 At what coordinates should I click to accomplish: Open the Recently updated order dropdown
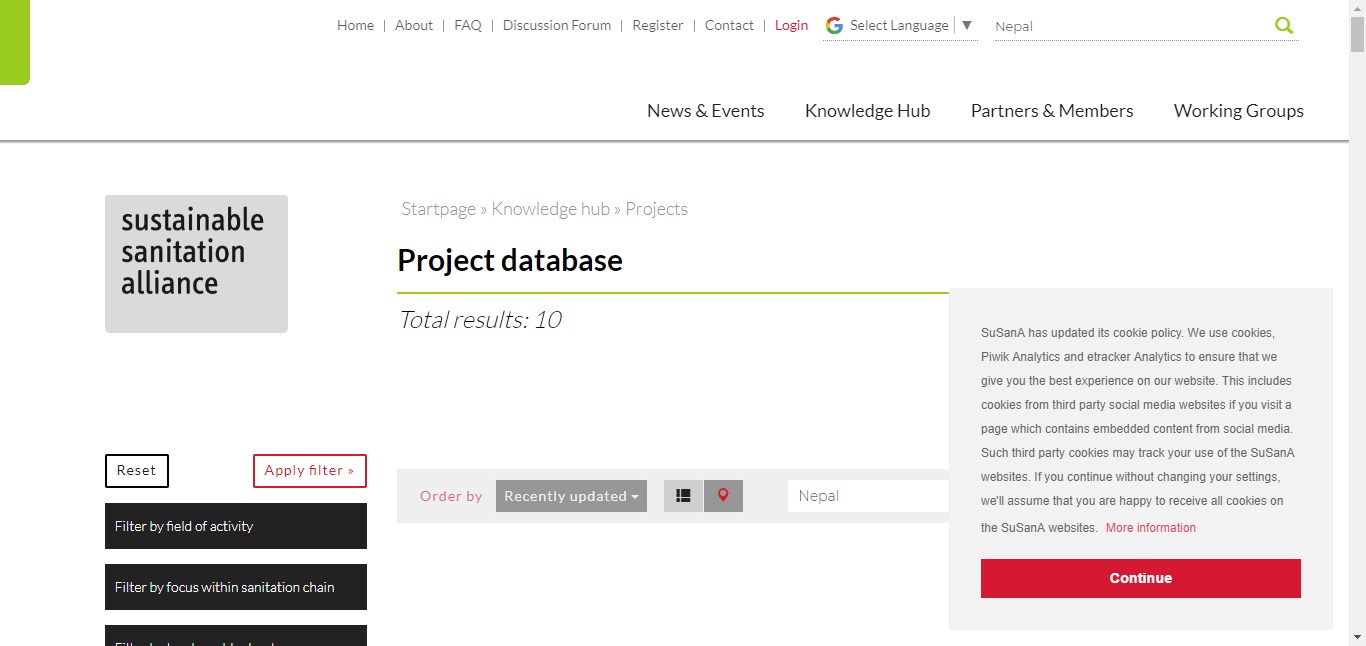[571, 496]
